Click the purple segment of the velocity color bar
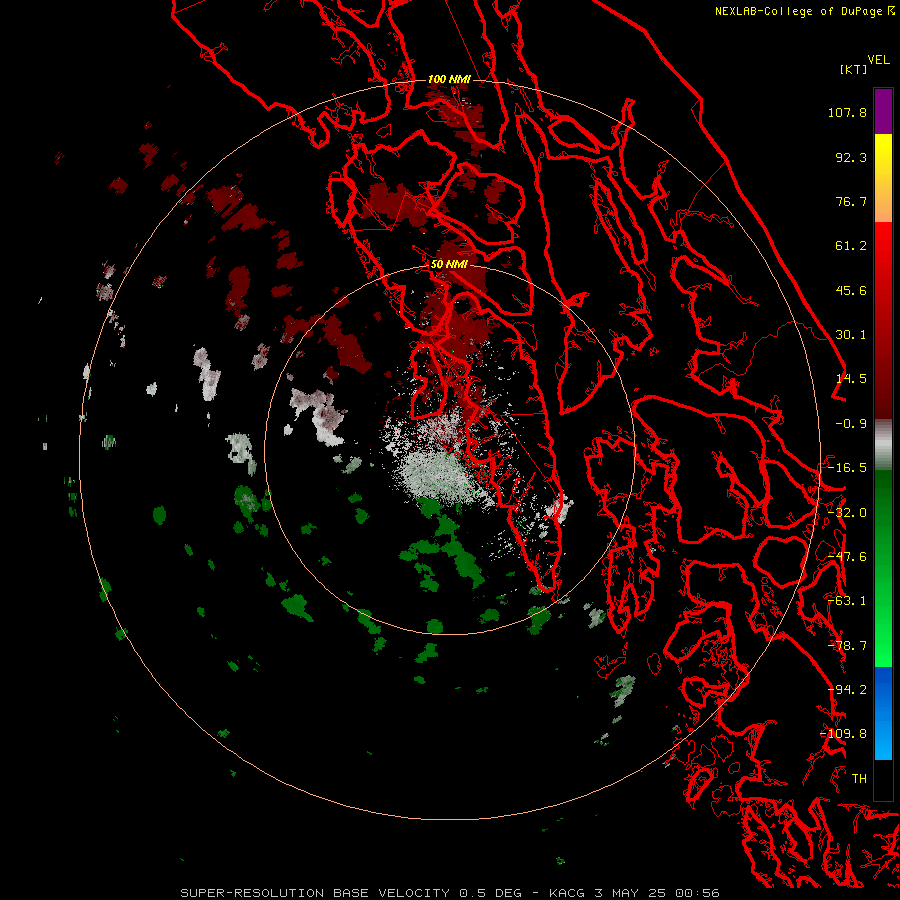Viewport: 900px width, 900px height. click(883, 111)
